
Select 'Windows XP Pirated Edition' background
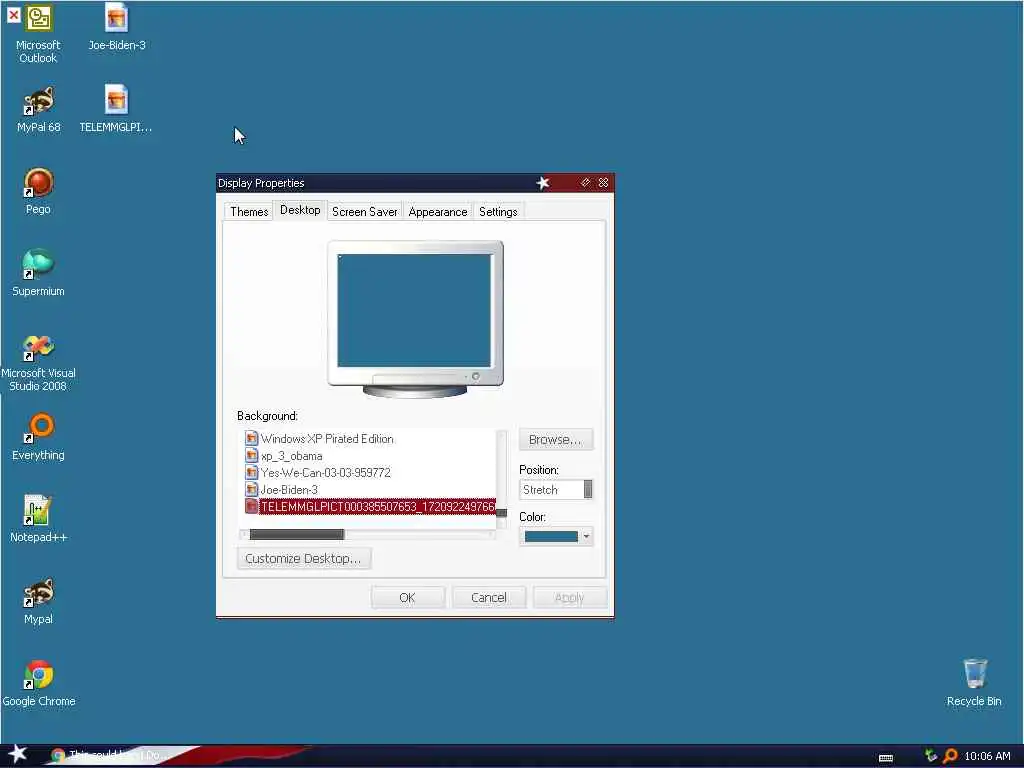pyautogui.click(x=327, y=439)
